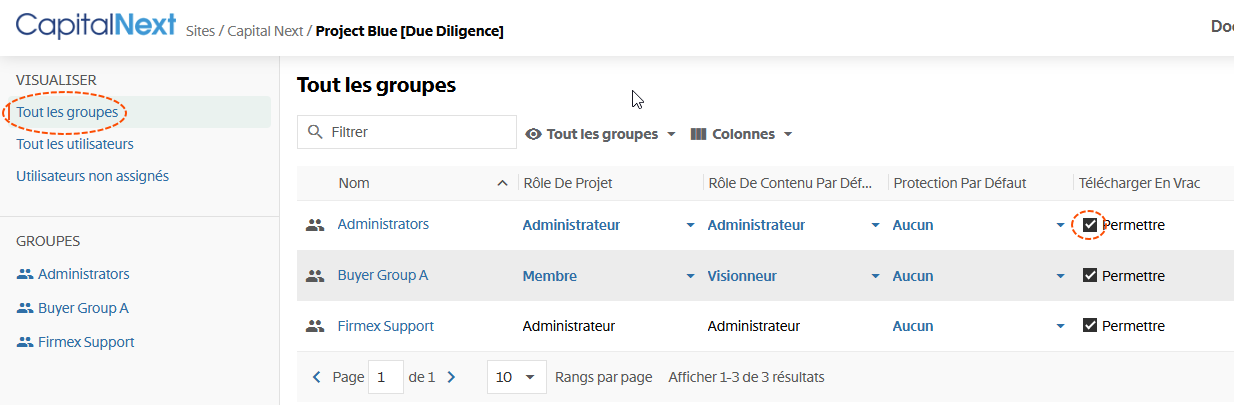
Task: Select Tout les groupes in sidebar
Action: click(67, 112)
